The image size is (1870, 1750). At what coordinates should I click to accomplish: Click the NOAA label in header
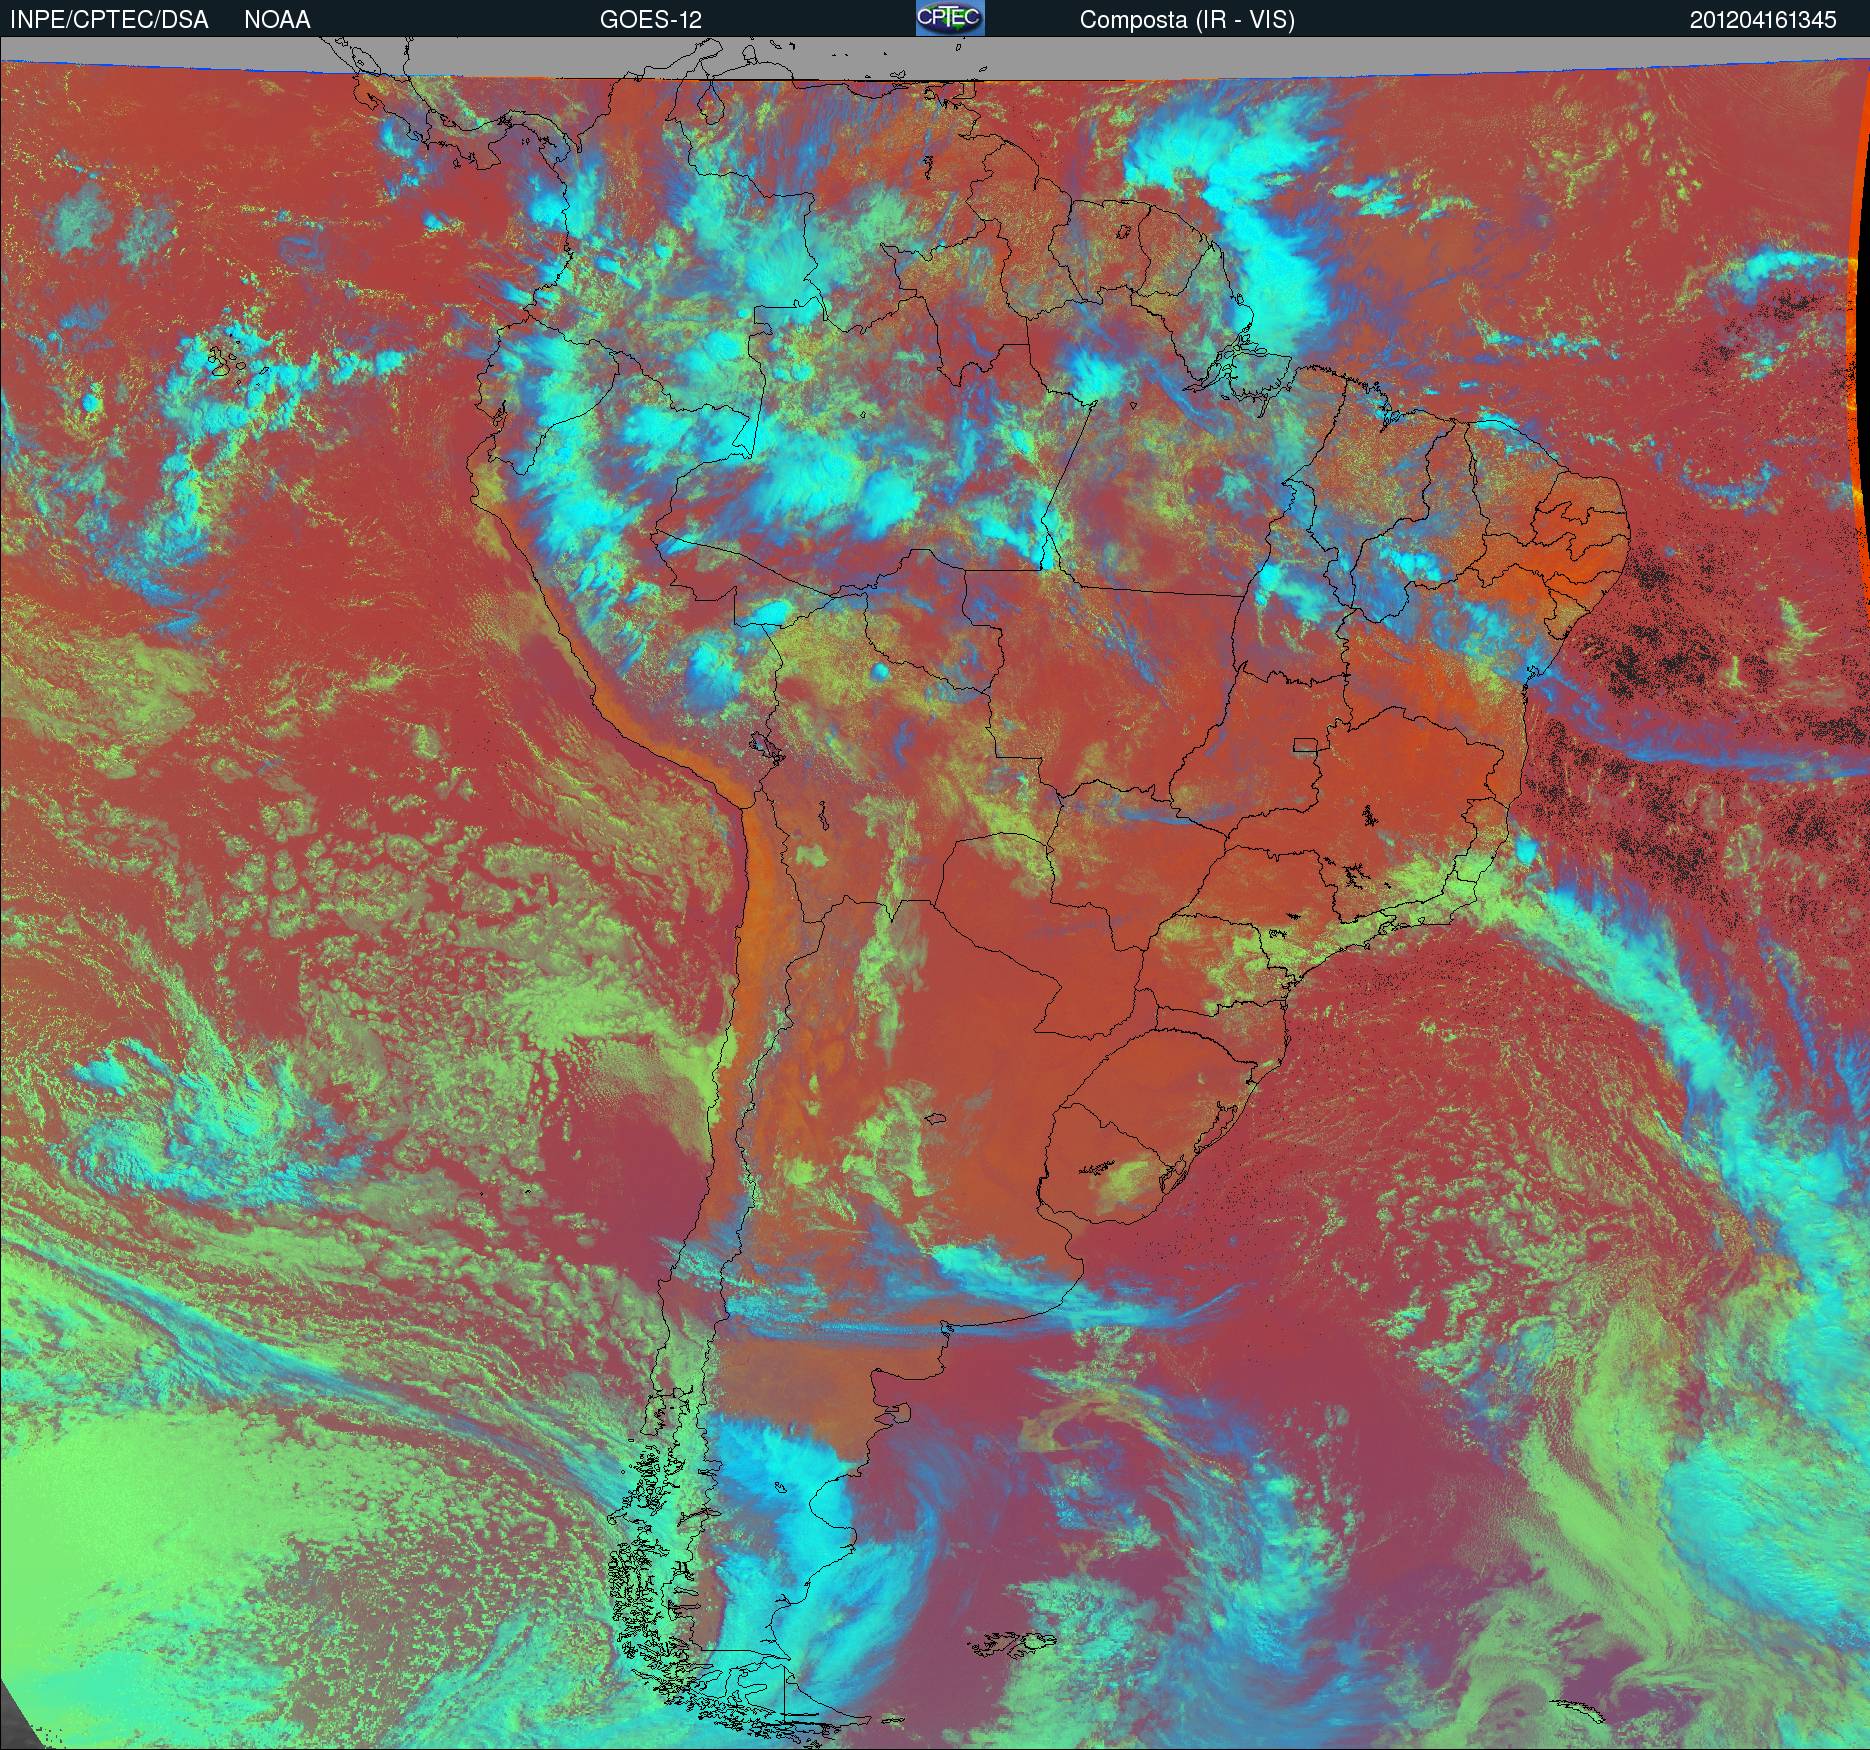click(x=277, y=20)
